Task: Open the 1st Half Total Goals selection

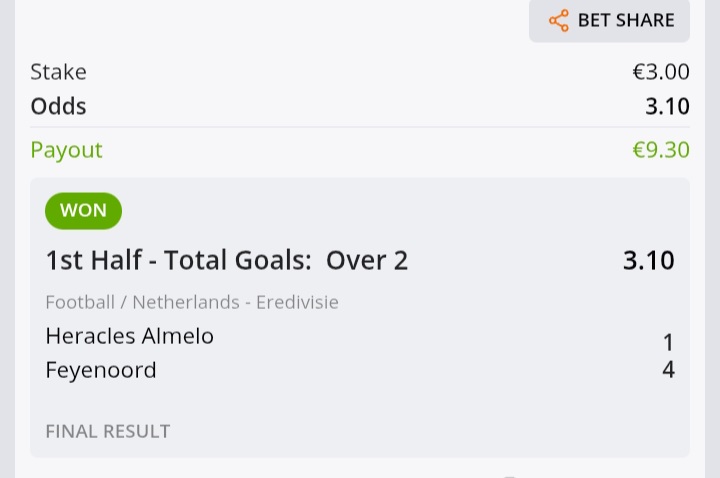Action: 227,260
